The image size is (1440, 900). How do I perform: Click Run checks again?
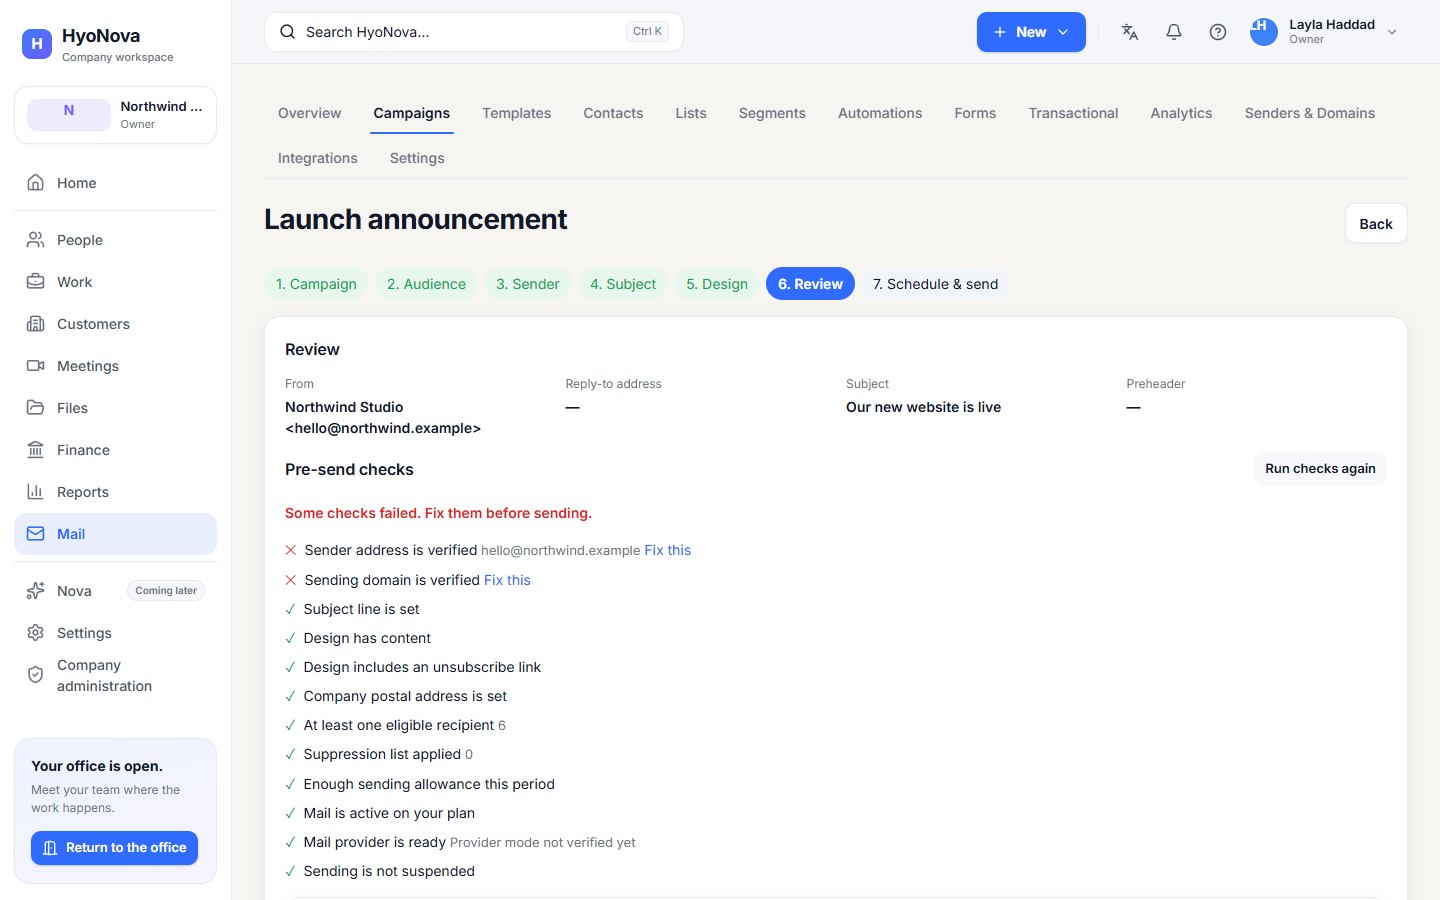pos(1320,469)
